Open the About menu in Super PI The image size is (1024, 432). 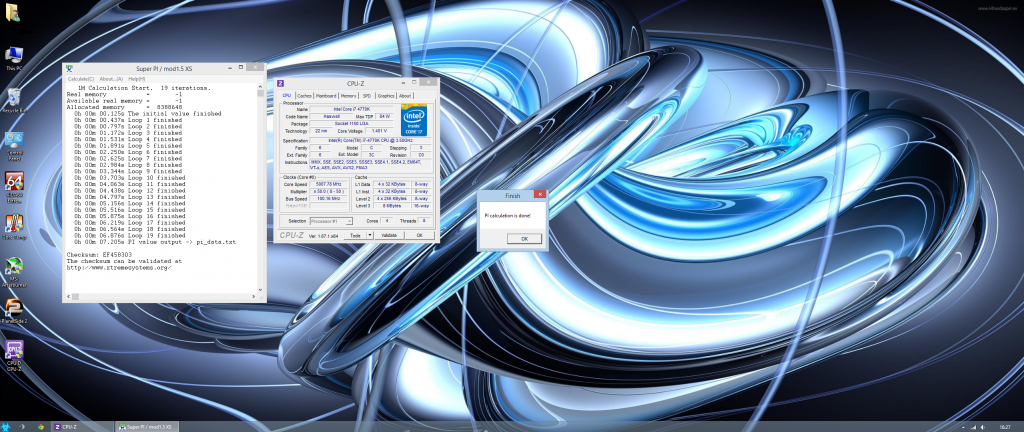pos(110,78)
